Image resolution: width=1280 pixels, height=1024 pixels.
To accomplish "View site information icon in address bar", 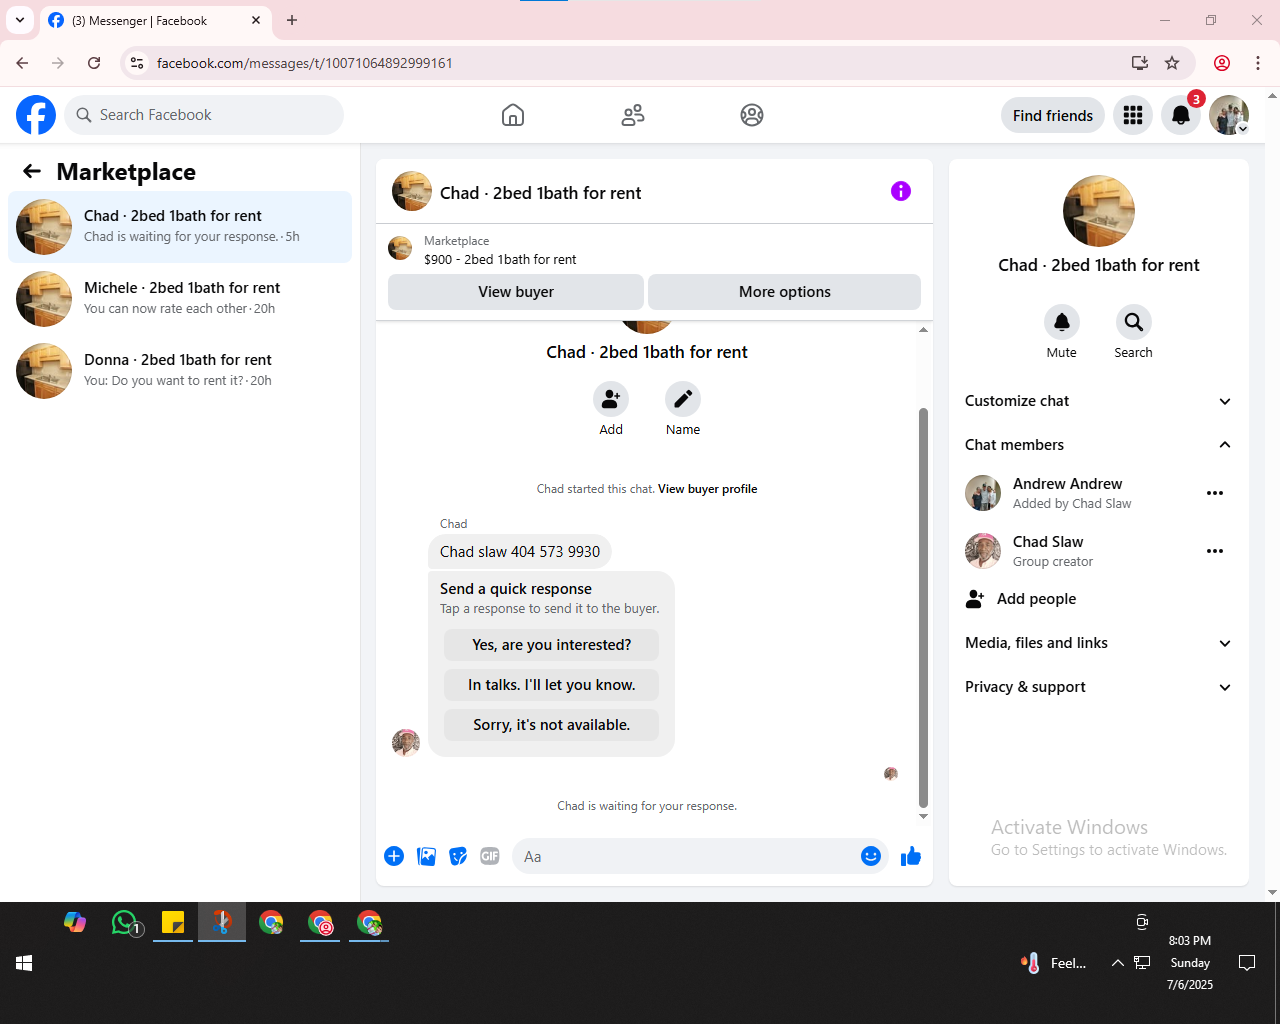I will tap(137, 63).
